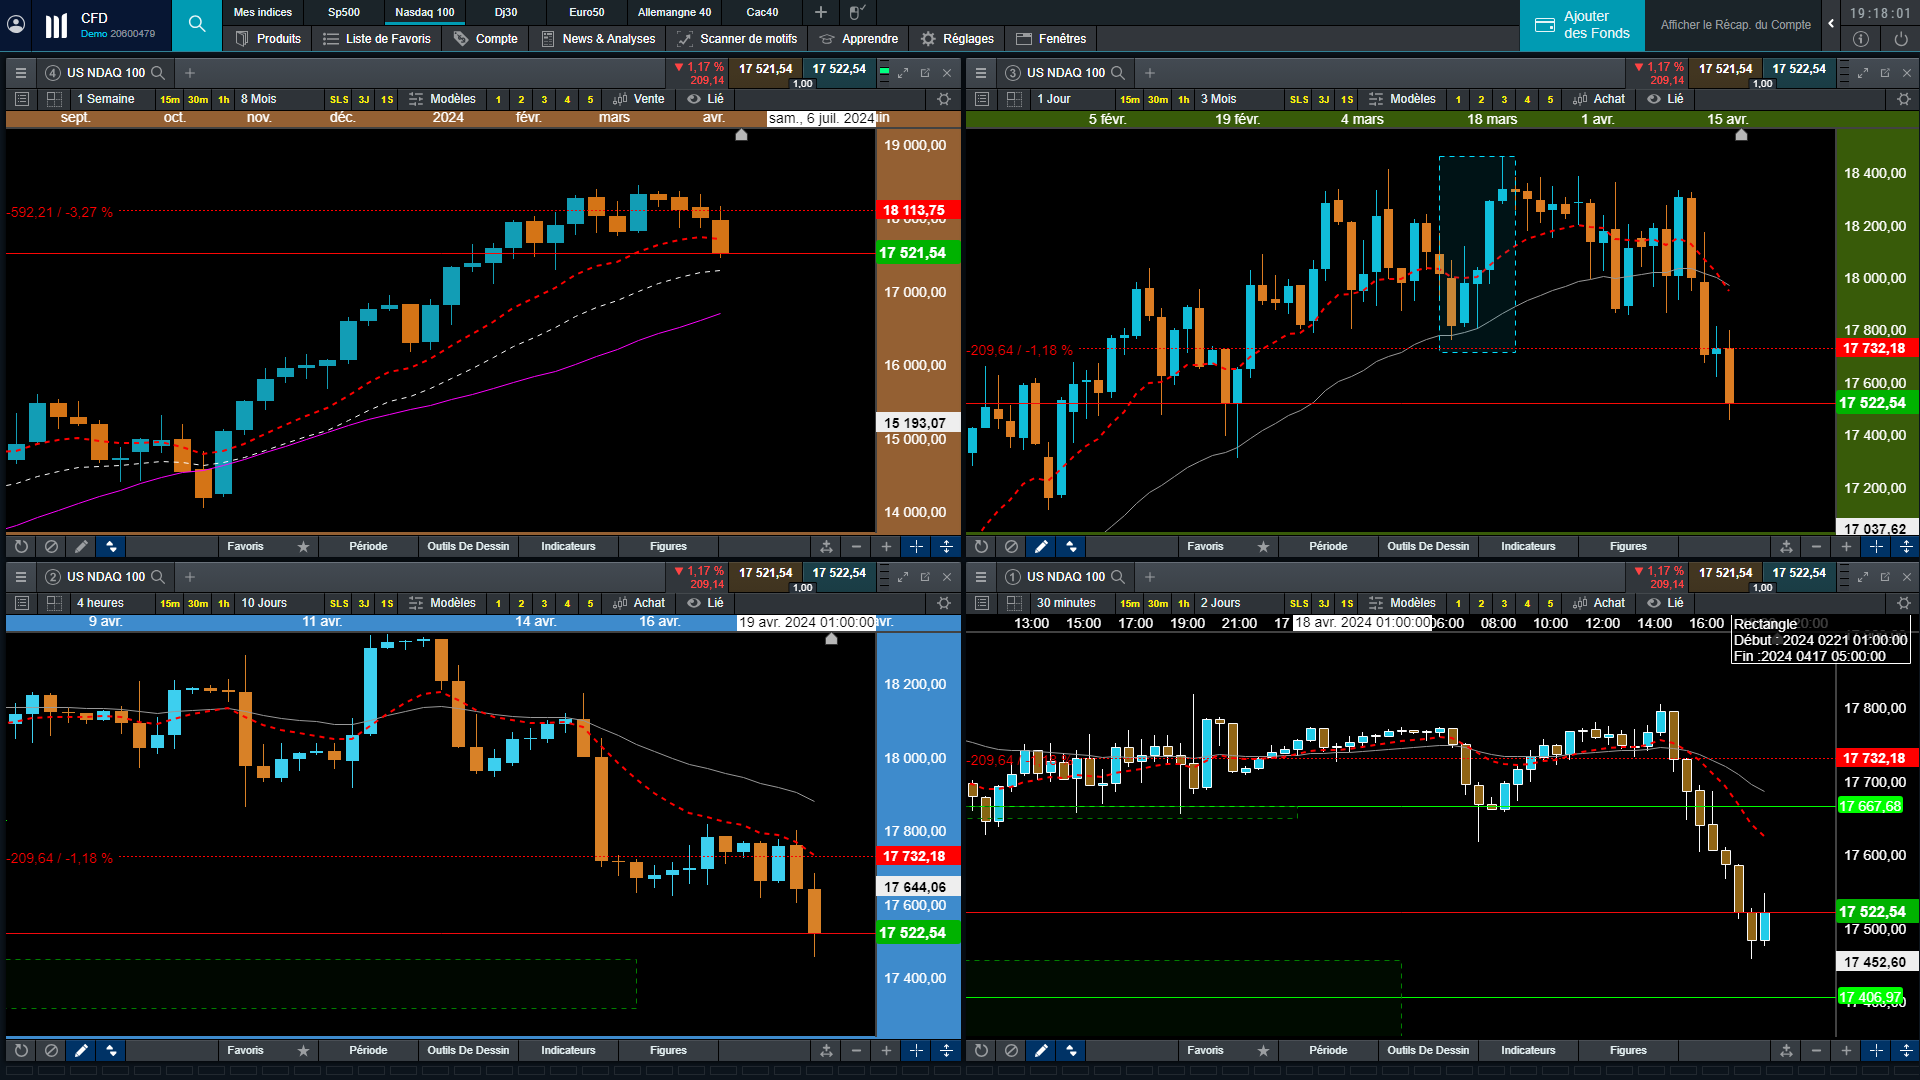Switch to the Dj30 tab
1920x1080 pixels.
506,12
